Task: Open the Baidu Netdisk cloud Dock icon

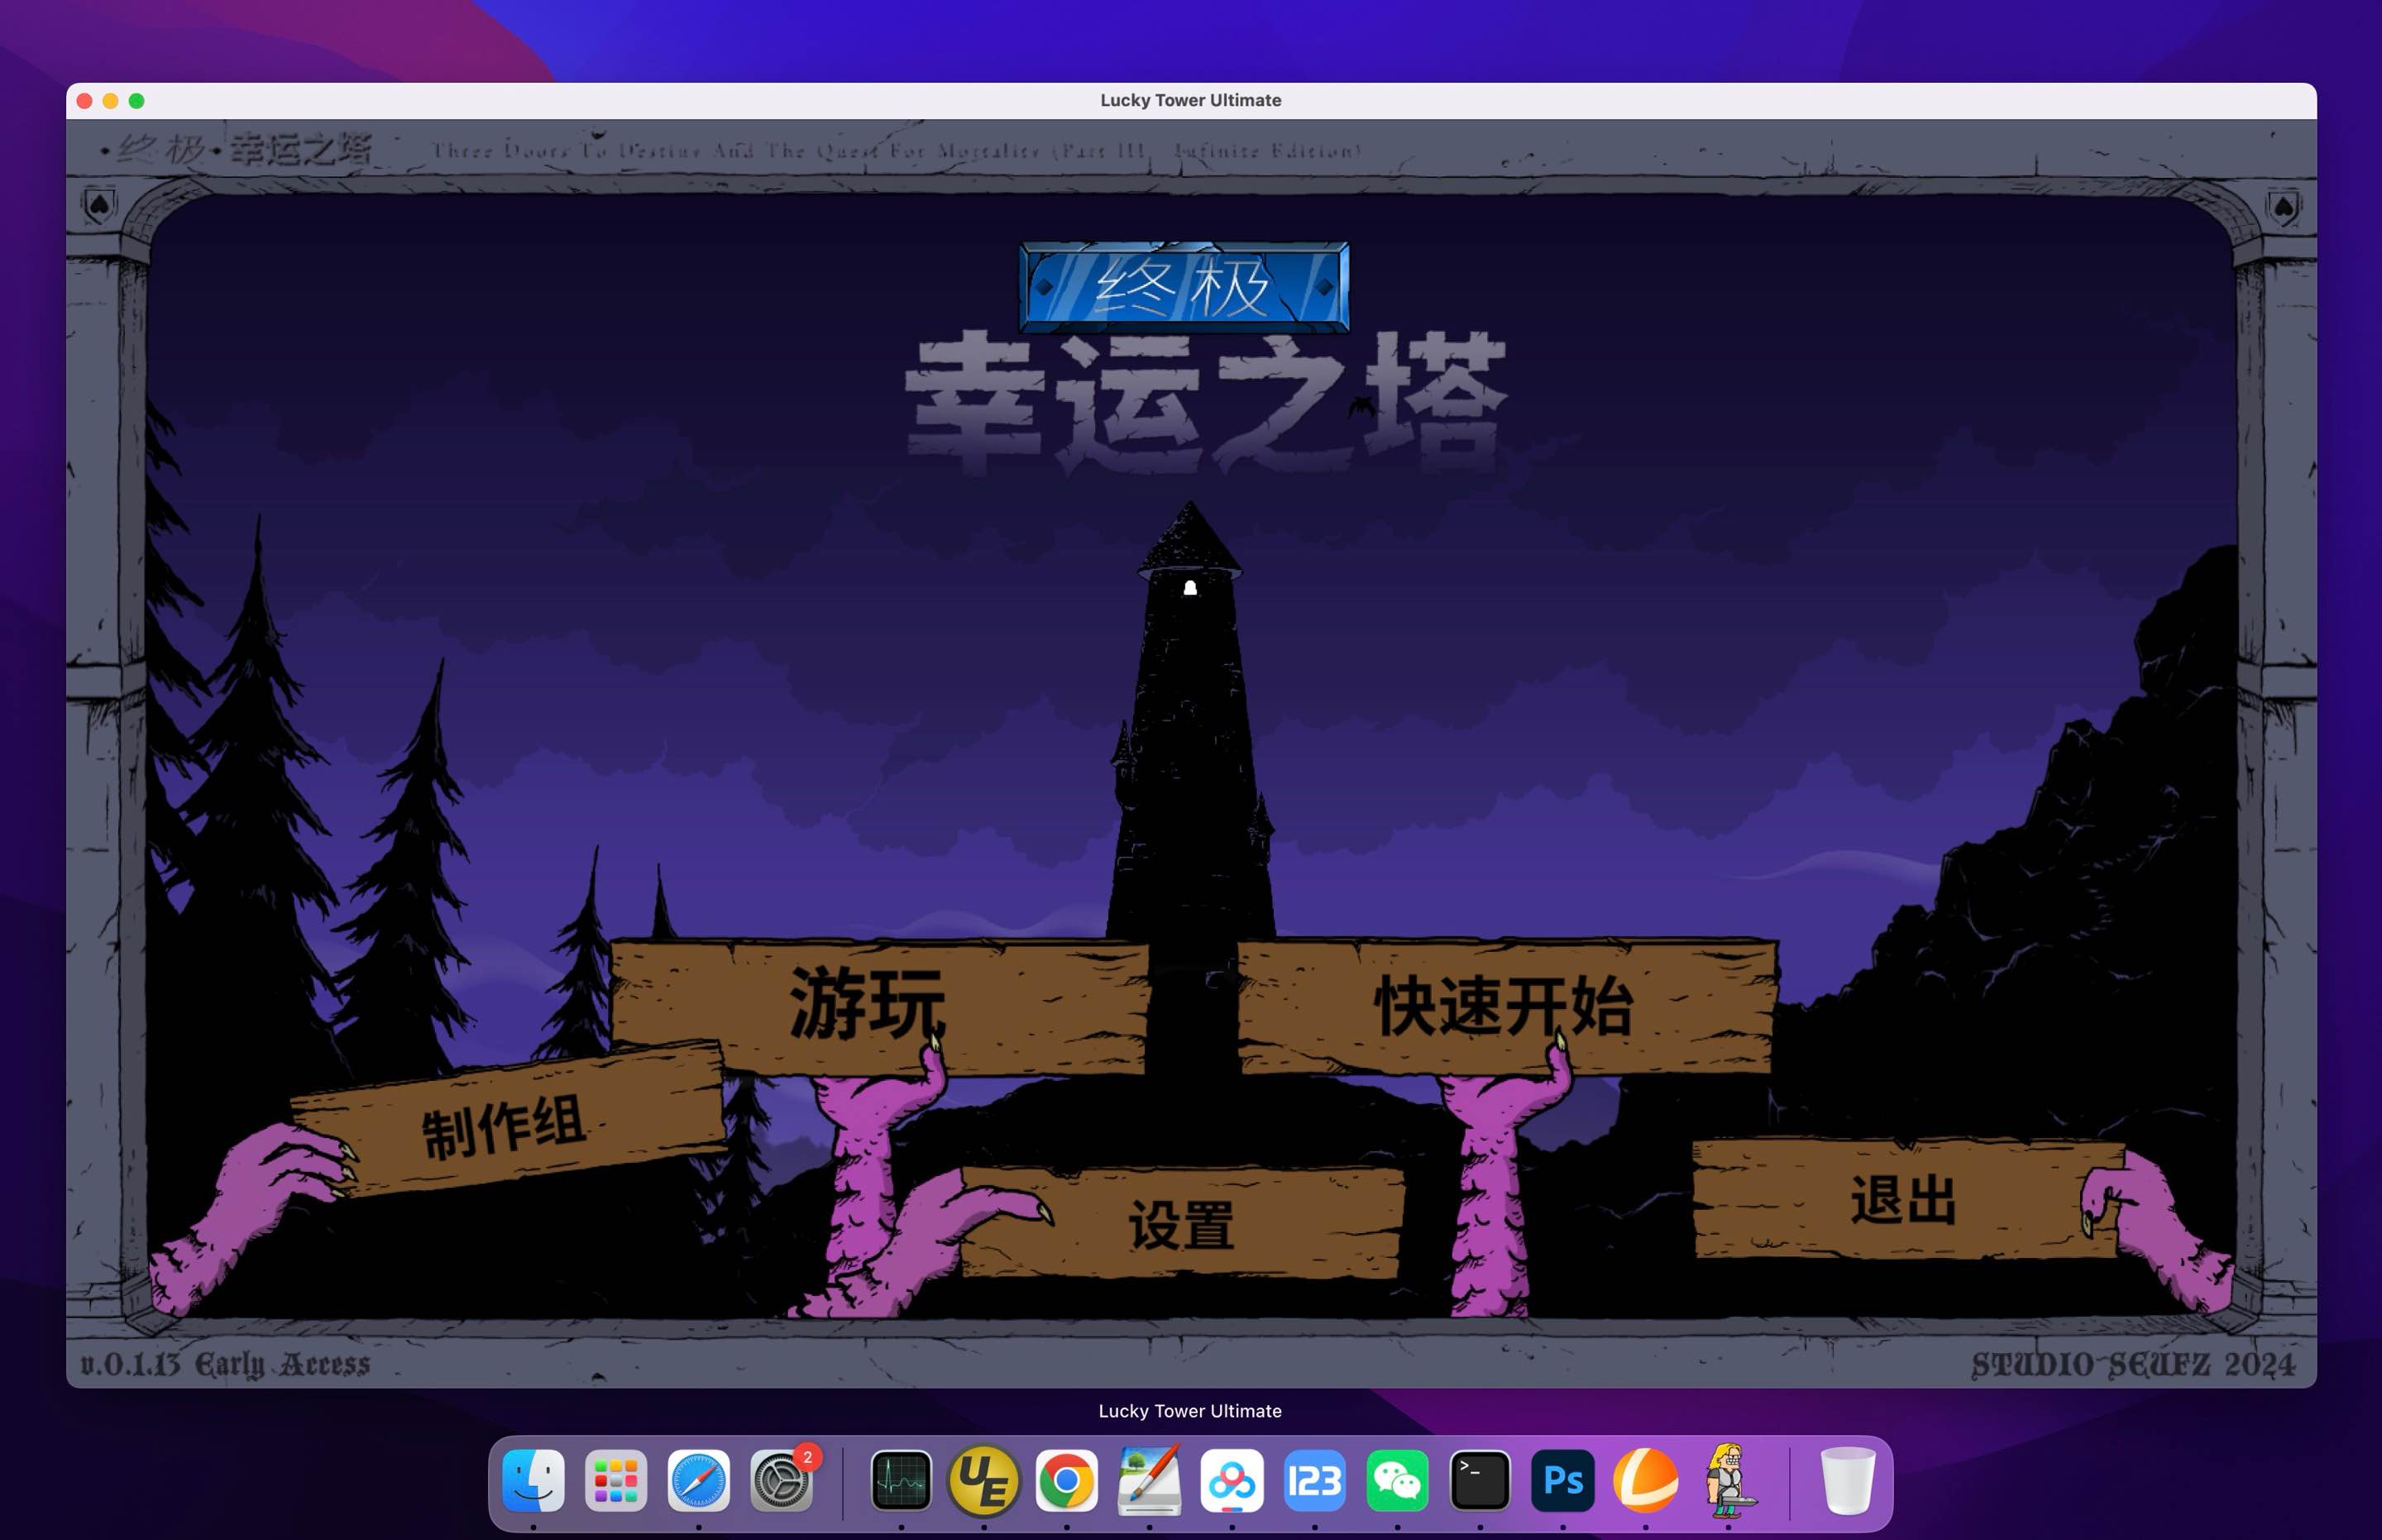Action: [1232, 1480]
